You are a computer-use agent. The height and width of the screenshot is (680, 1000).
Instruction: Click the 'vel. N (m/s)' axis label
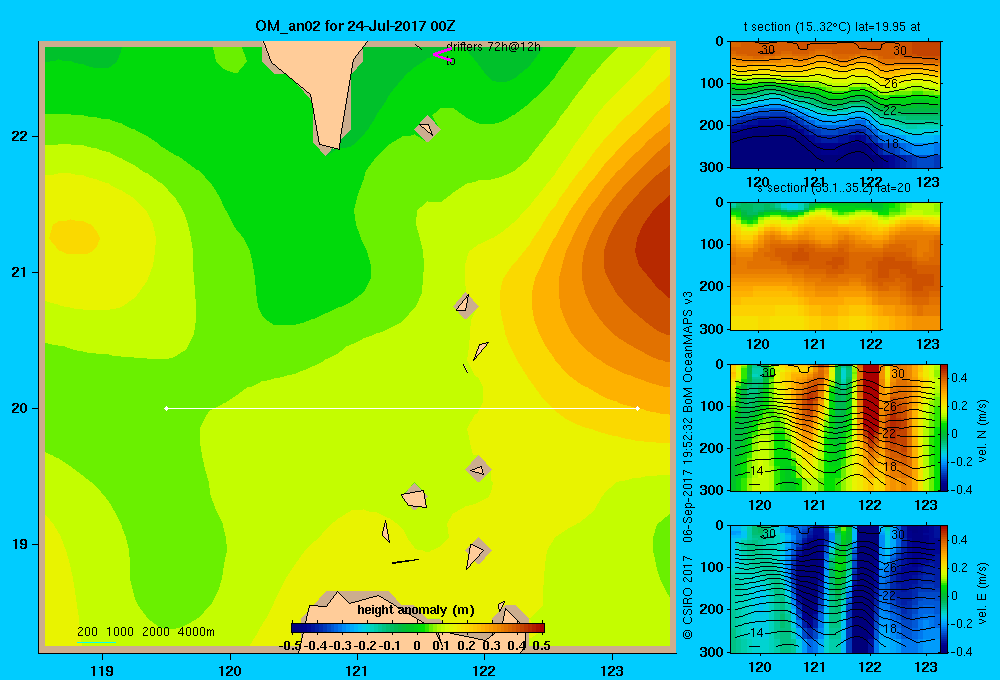pos(982,431)
